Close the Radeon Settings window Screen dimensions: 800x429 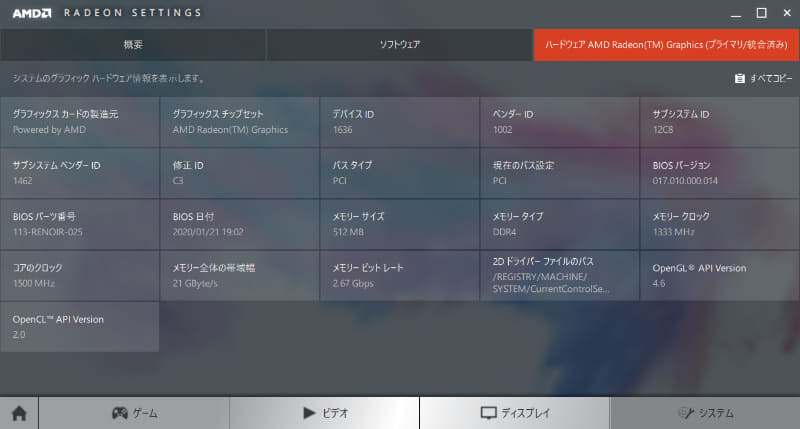[787, 13]
